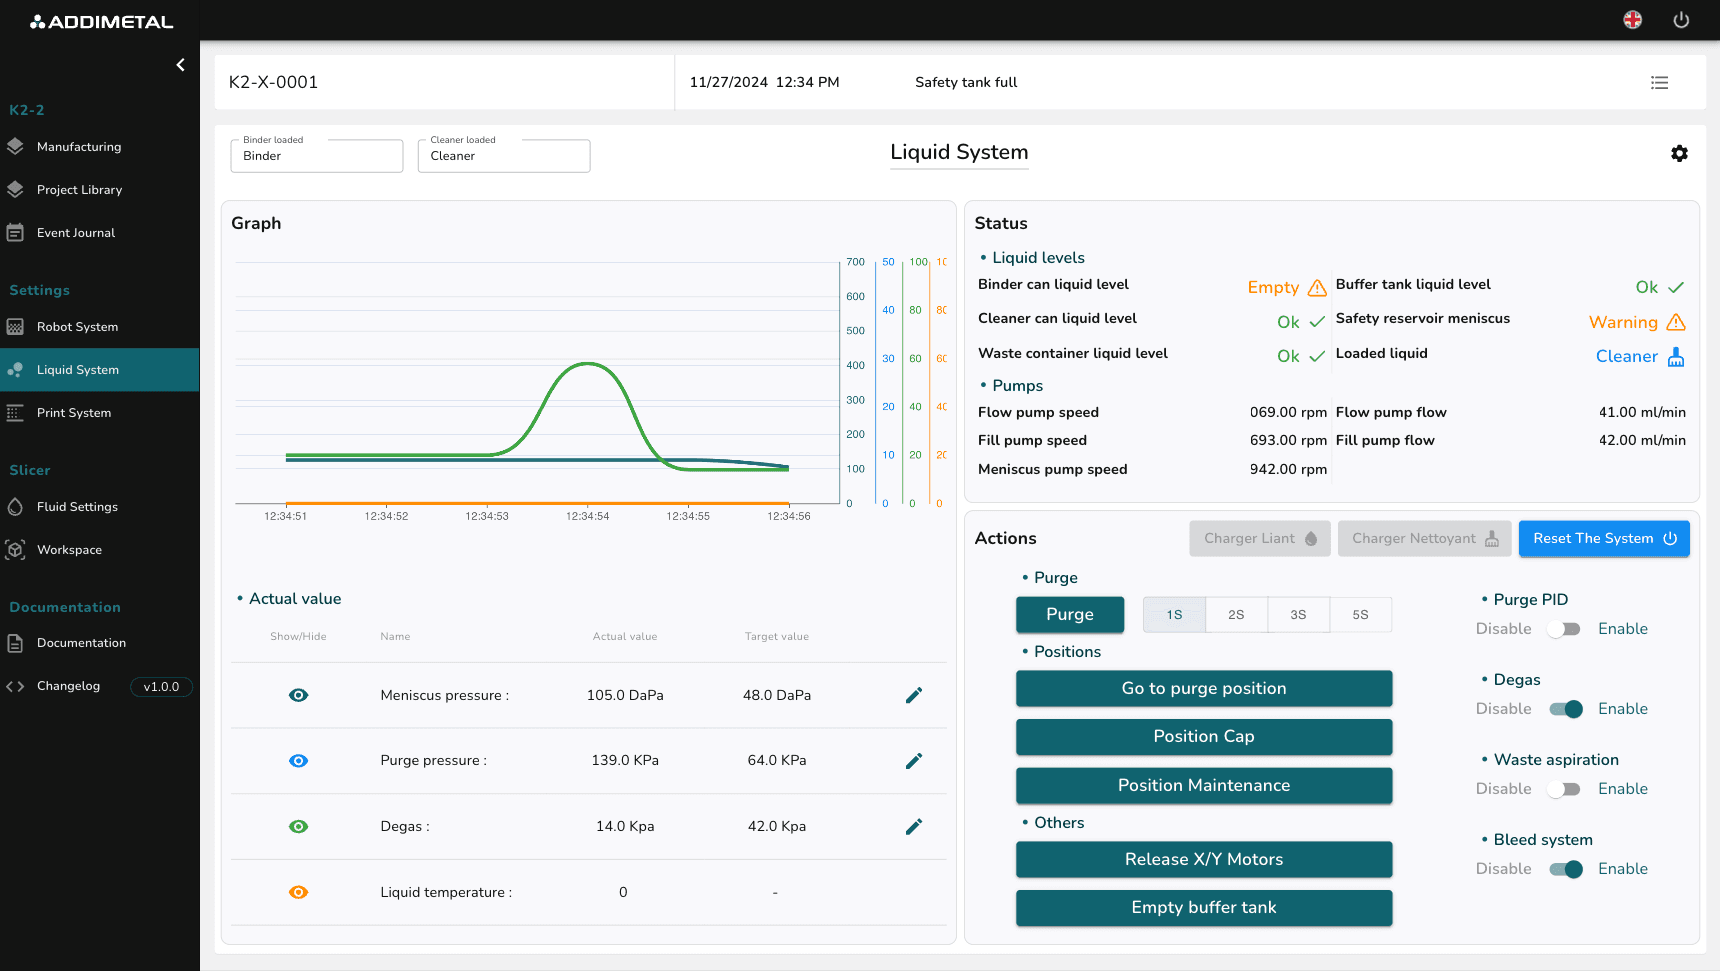This screenshot has height=971, width=1720.
Task: Open Project Library from the sidebar
Action: [x=79, y=189]
